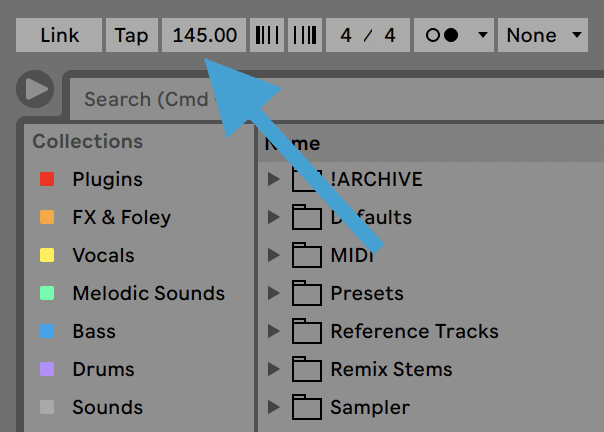Click the green Melodic Sounds swatch

point(47,293)
